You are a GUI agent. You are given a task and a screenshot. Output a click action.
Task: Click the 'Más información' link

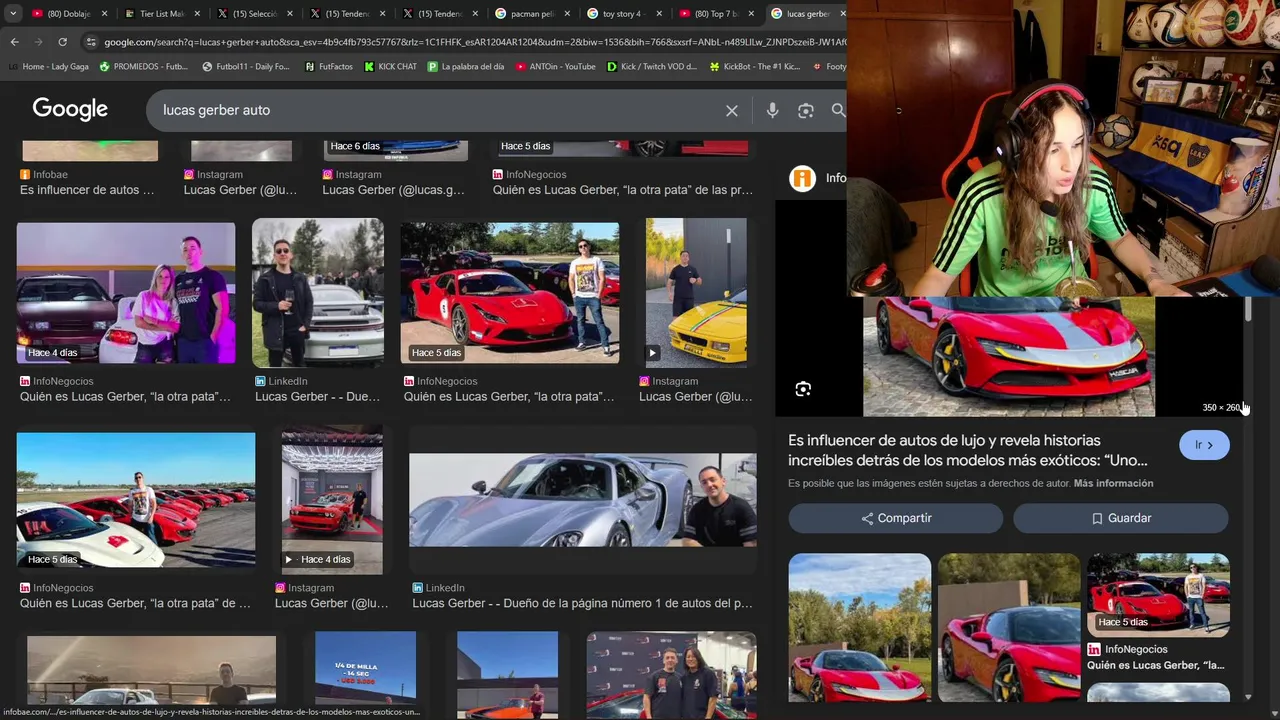point(1113,483)
